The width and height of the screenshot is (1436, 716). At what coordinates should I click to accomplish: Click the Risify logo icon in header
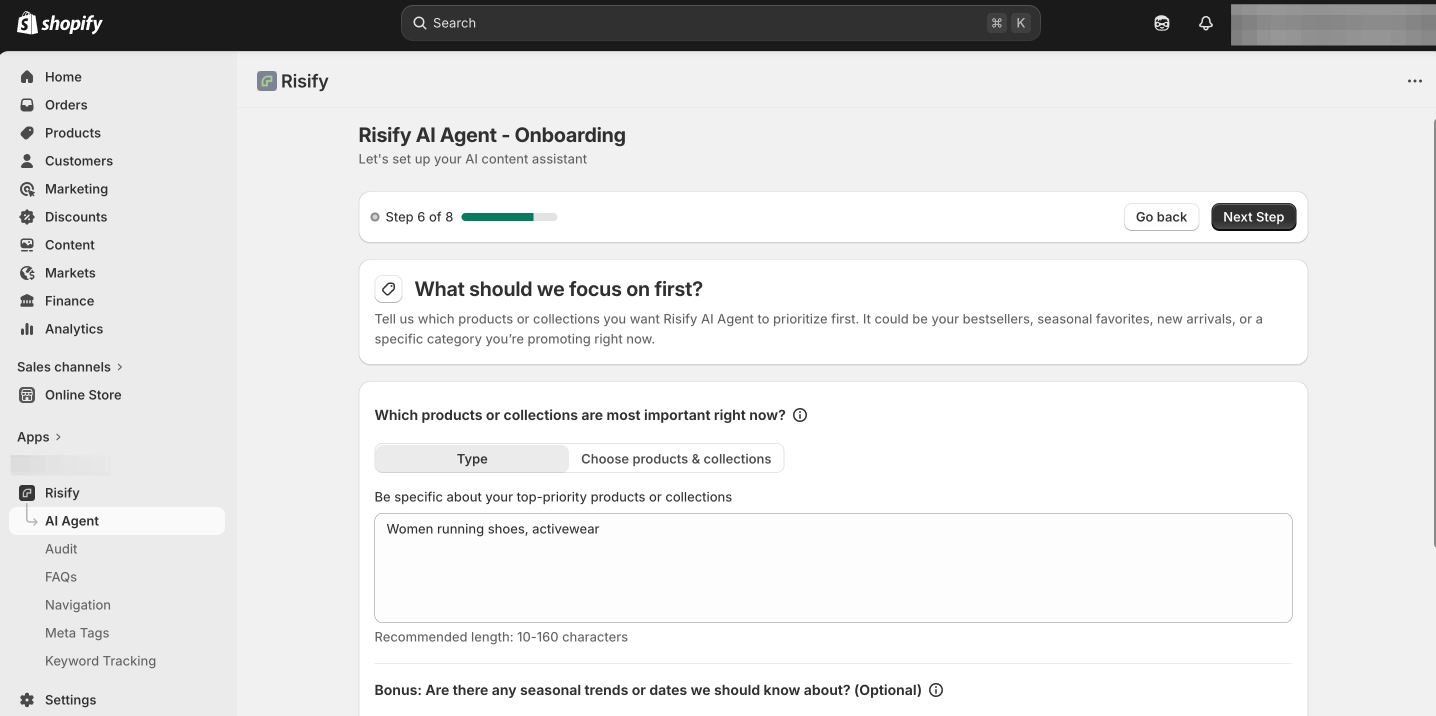tap(267, 81)
